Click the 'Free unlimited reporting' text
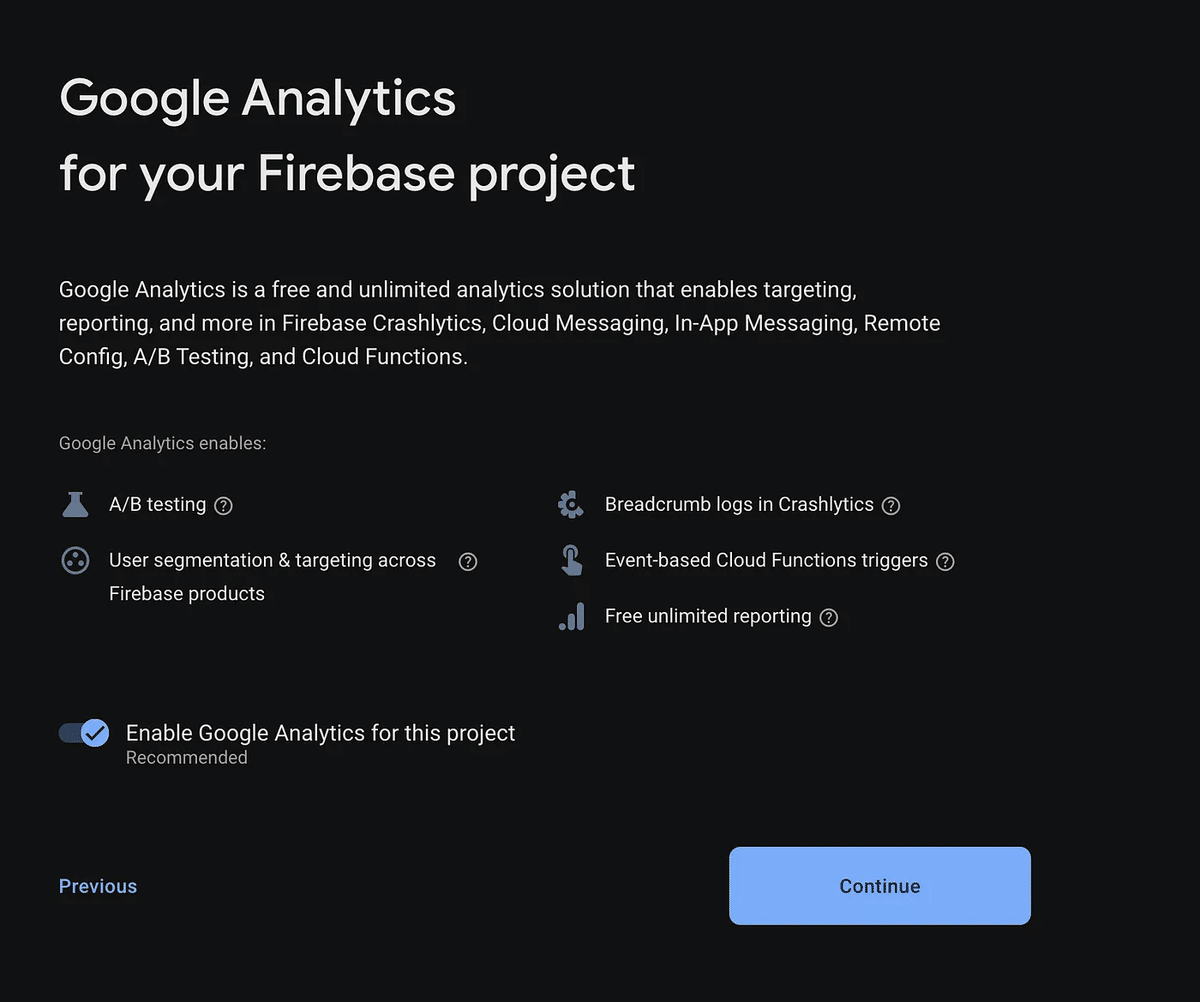 (x=708, y=617)
